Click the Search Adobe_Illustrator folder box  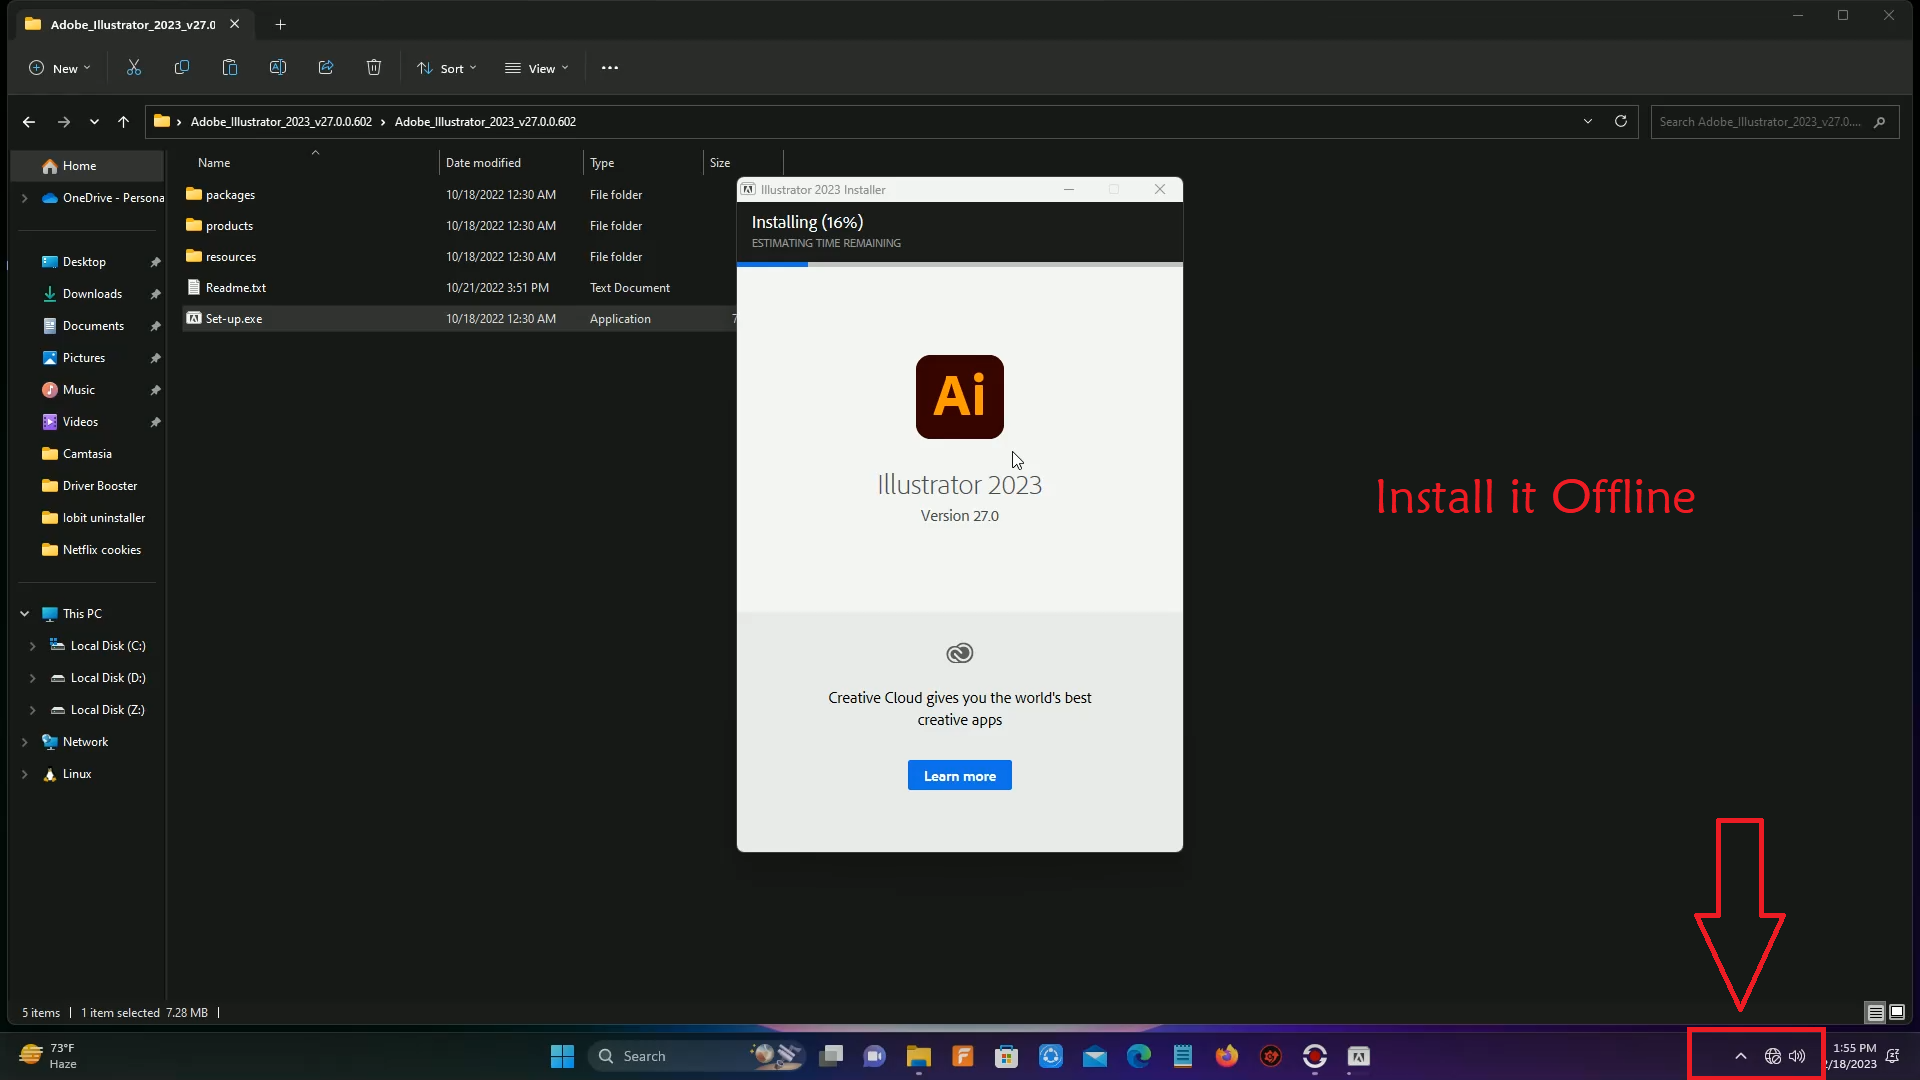(1774, 121)
